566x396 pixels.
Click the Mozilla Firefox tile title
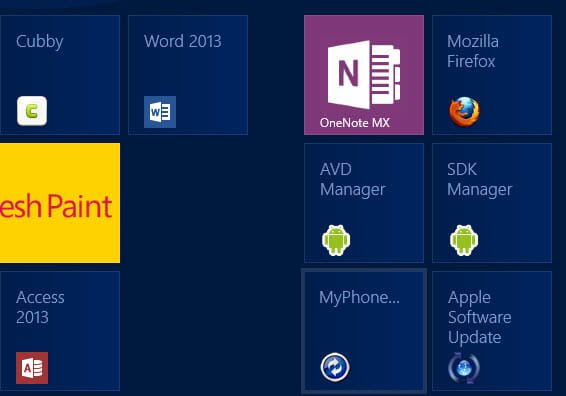click(473, 51)
